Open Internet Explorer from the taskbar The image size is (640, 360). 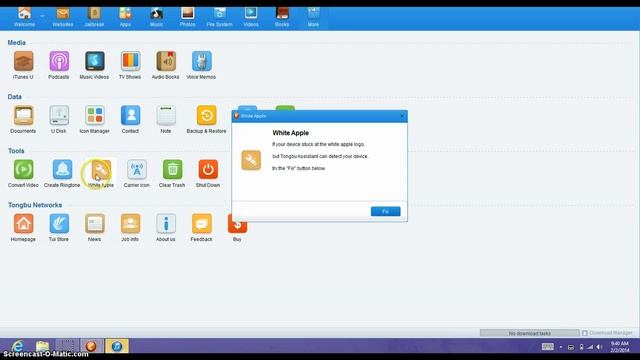pyautogui.click(x=17, y=346)
